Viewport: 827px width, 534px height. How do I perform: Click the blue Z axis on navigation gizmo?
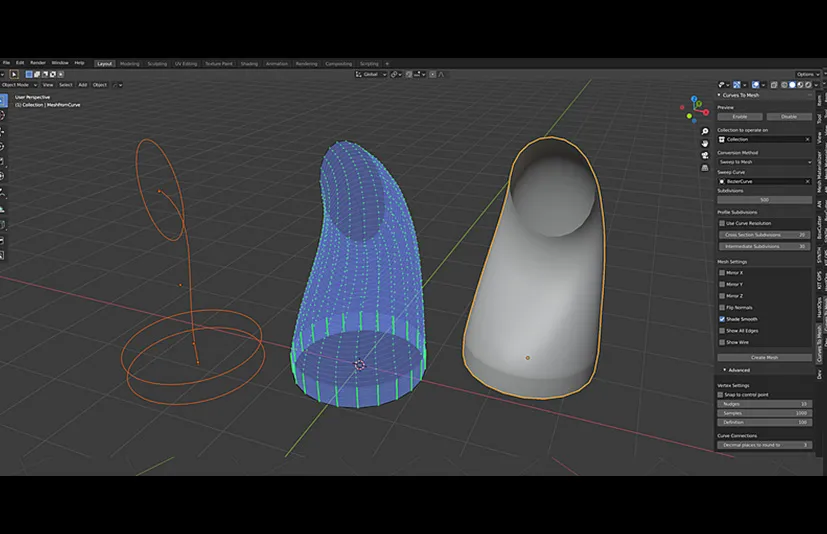(x=694, y=99)
